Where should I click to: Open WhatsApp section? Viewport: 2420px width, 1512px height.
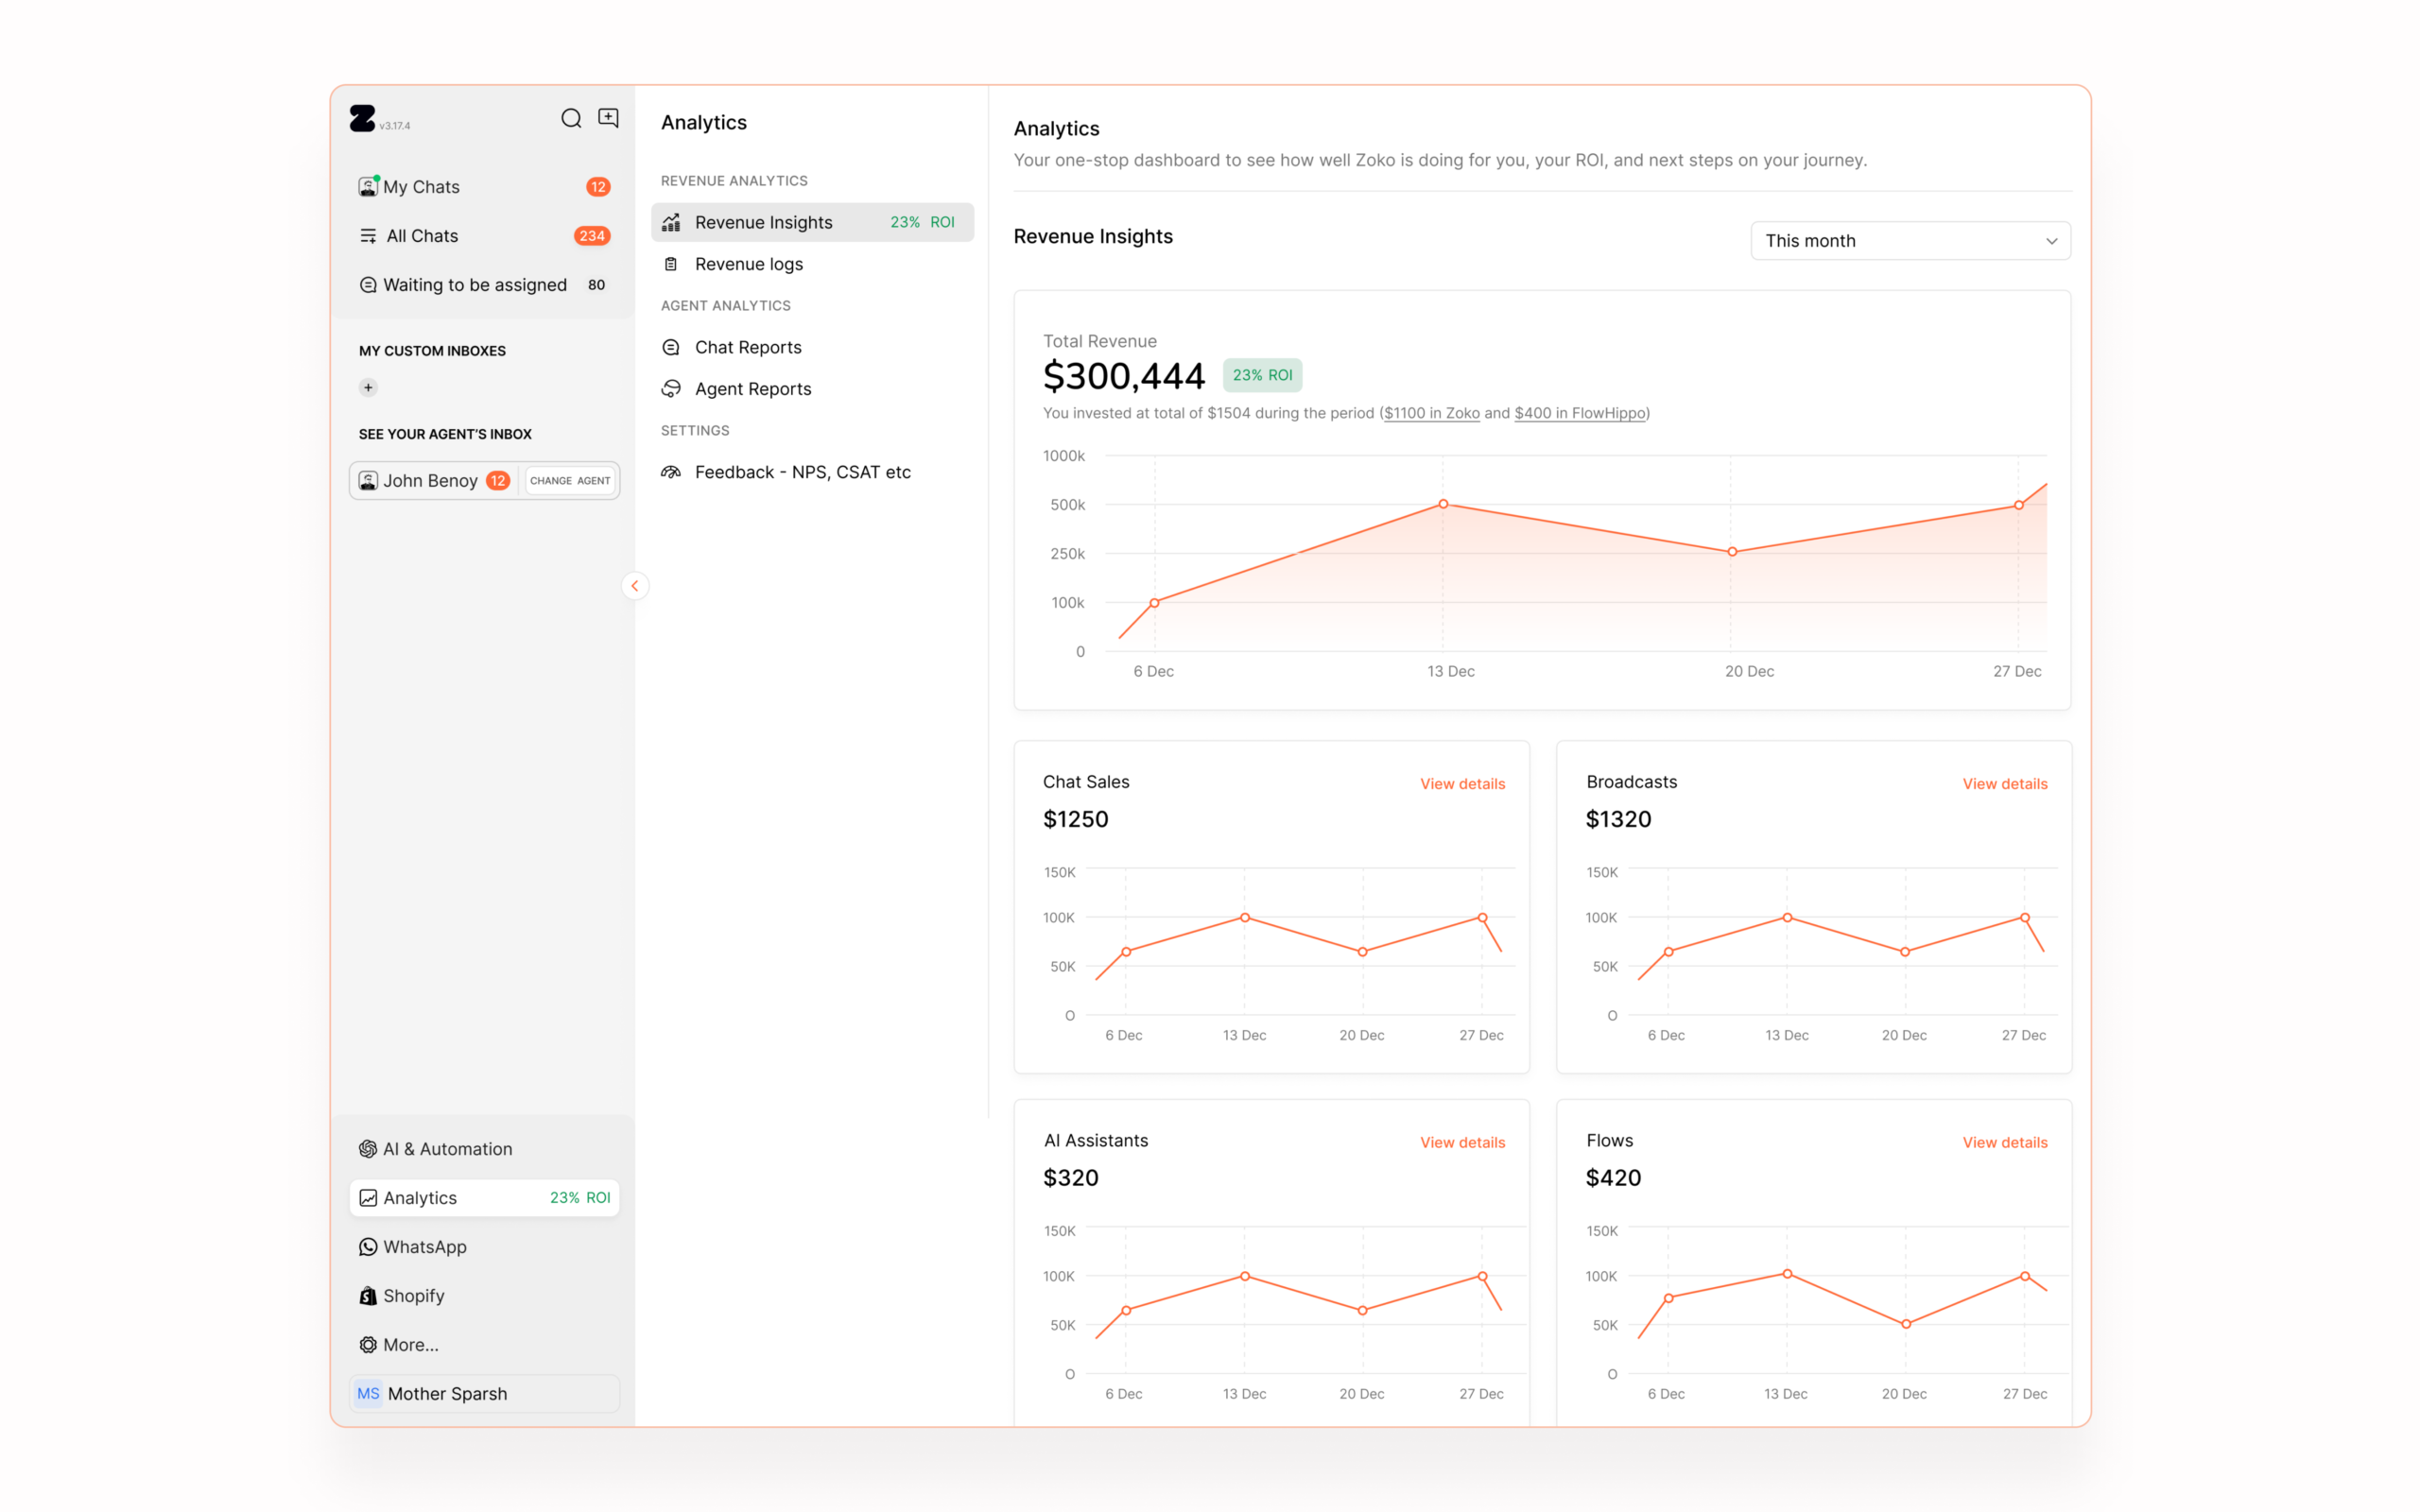pyautogui.click(x=484, y=1247)
